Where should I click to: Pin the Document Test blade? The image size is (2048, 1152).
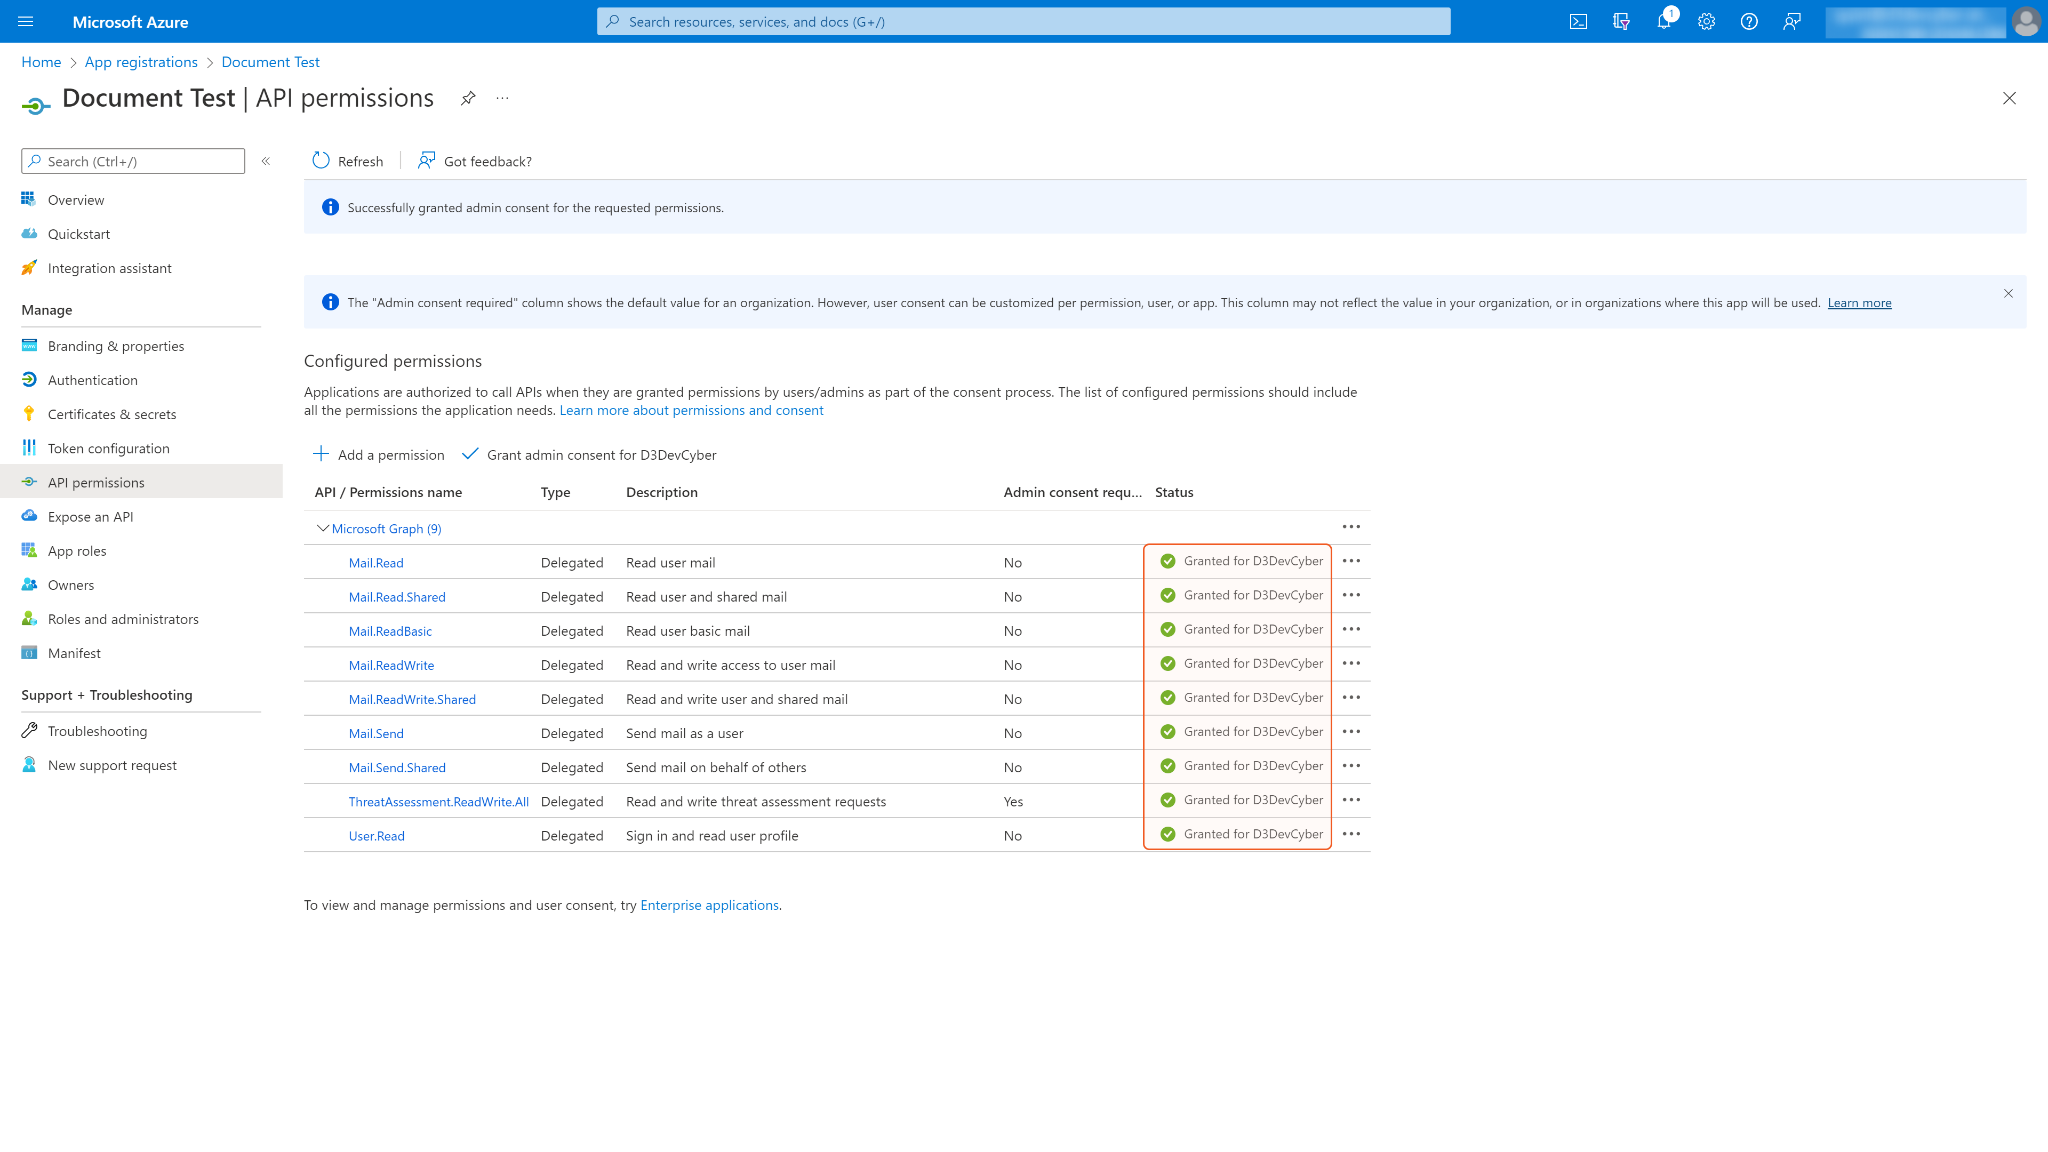click(468, 98)
